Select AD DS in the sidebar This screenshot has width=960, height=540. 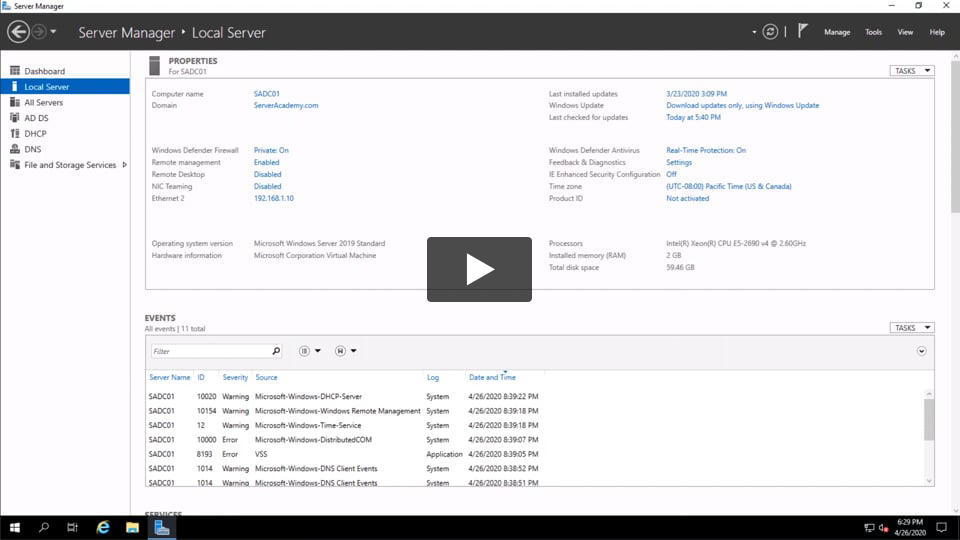click(36, 118)
